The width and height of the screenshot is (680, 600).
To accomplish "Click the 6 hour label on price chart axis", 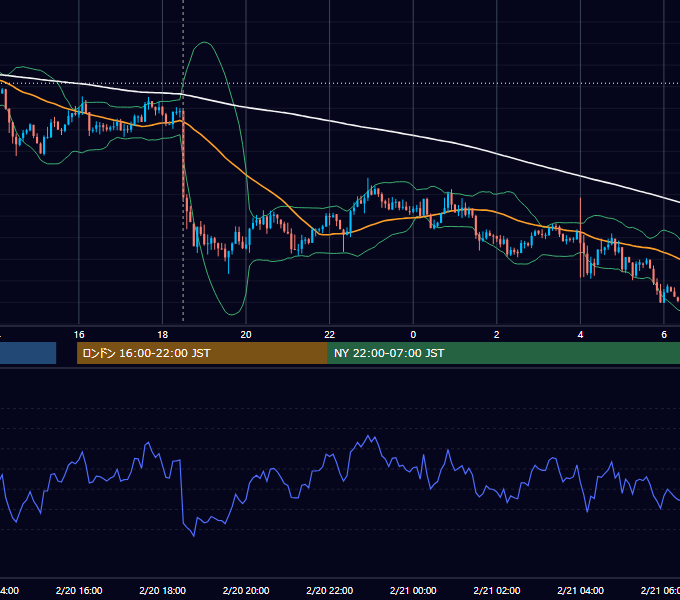I will (664, 334).
